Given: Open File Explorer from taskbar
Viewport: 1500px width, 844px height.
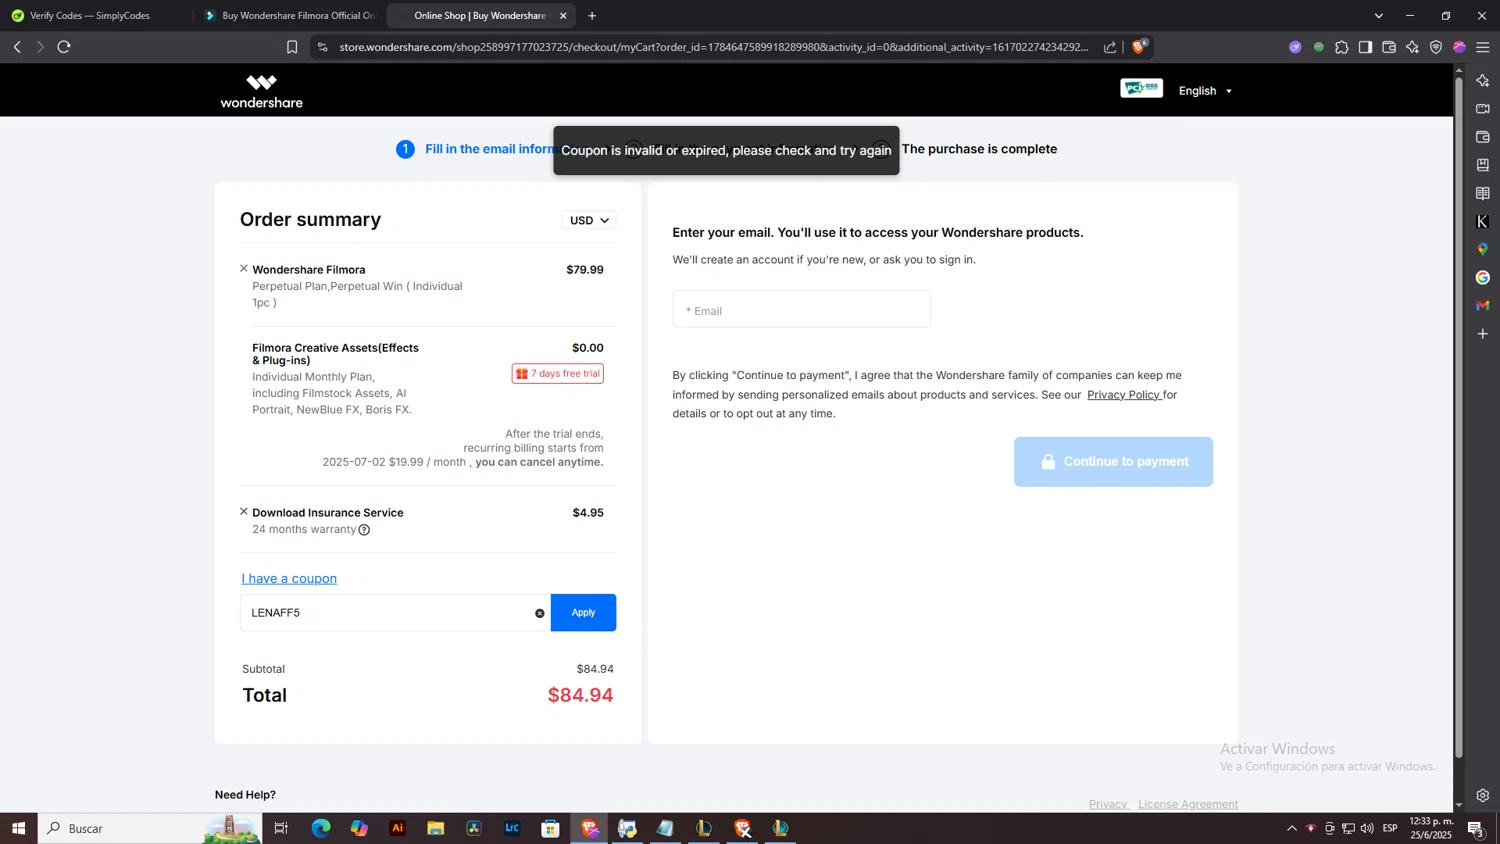Looking at the screenshot, I should [x=436, y=828].
